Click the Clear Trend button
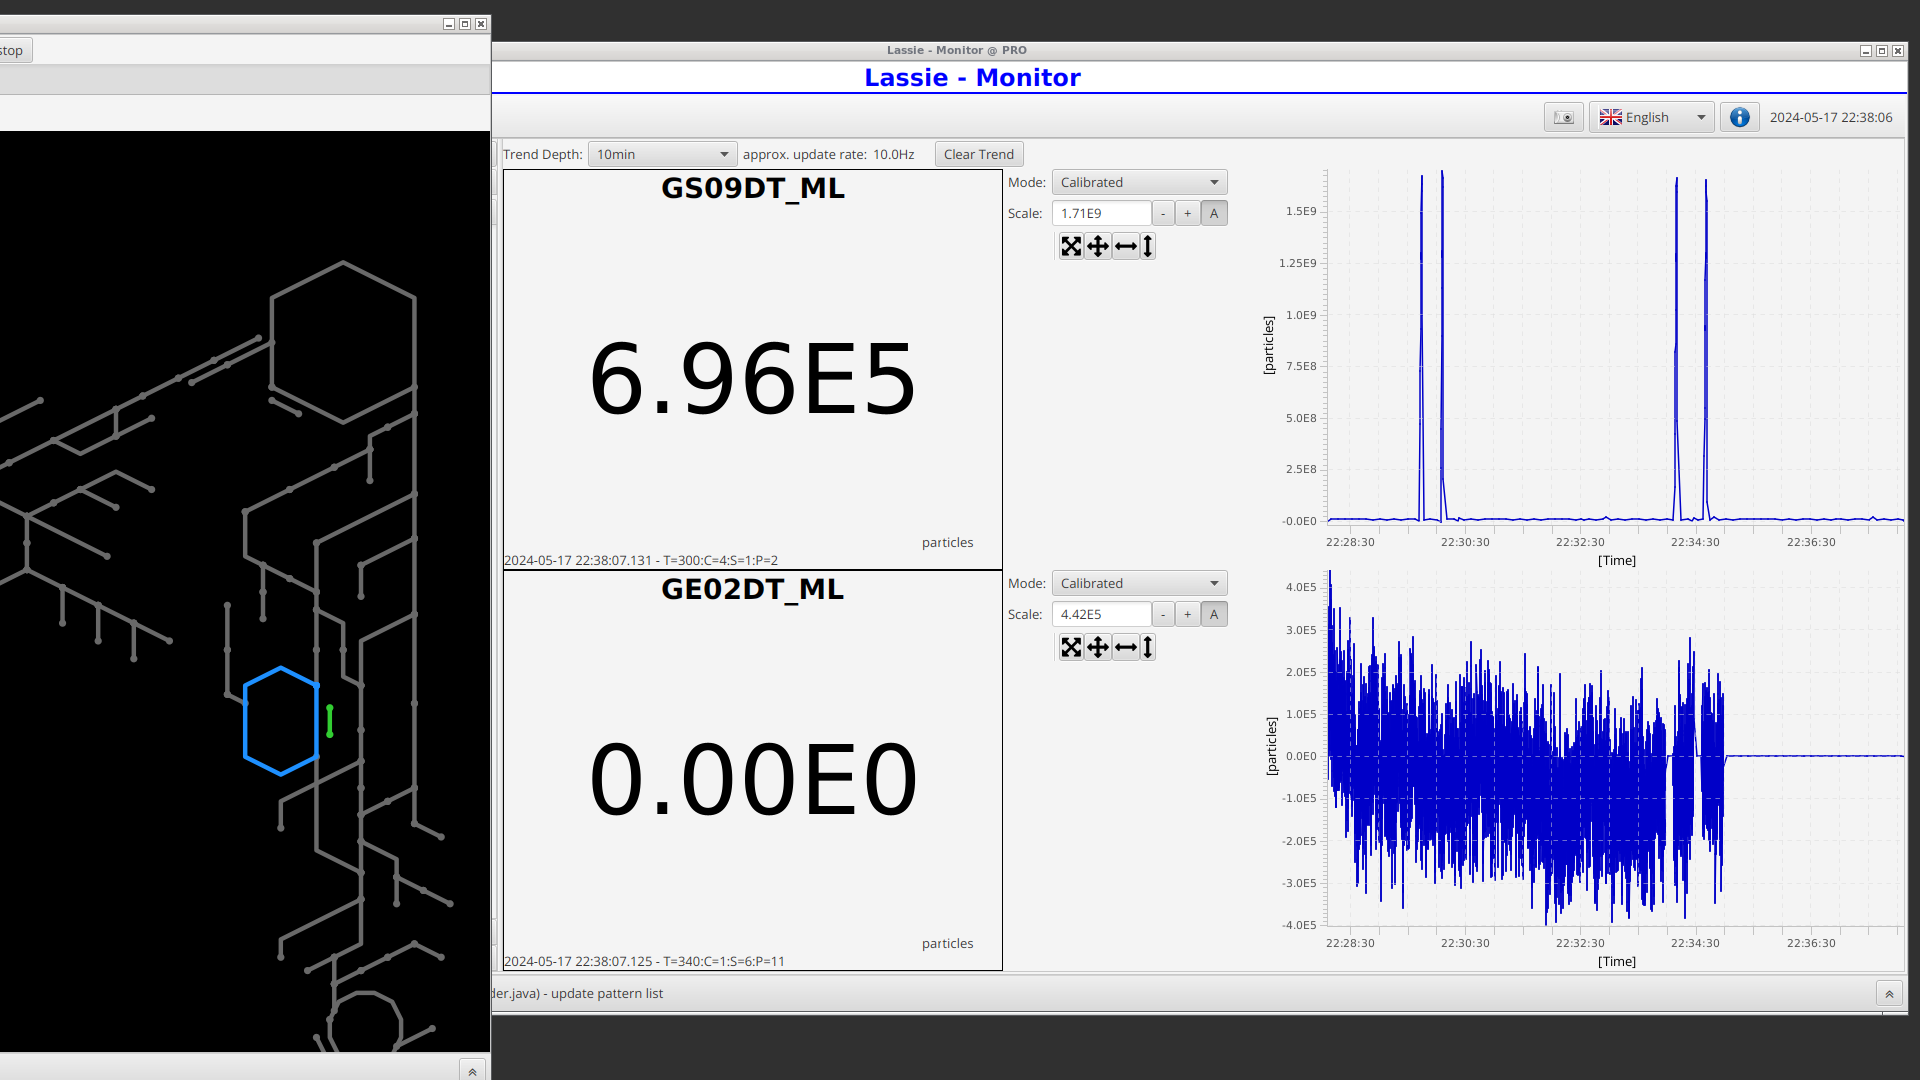This screenshot has height=1080, width=1920. click(978, 154)
